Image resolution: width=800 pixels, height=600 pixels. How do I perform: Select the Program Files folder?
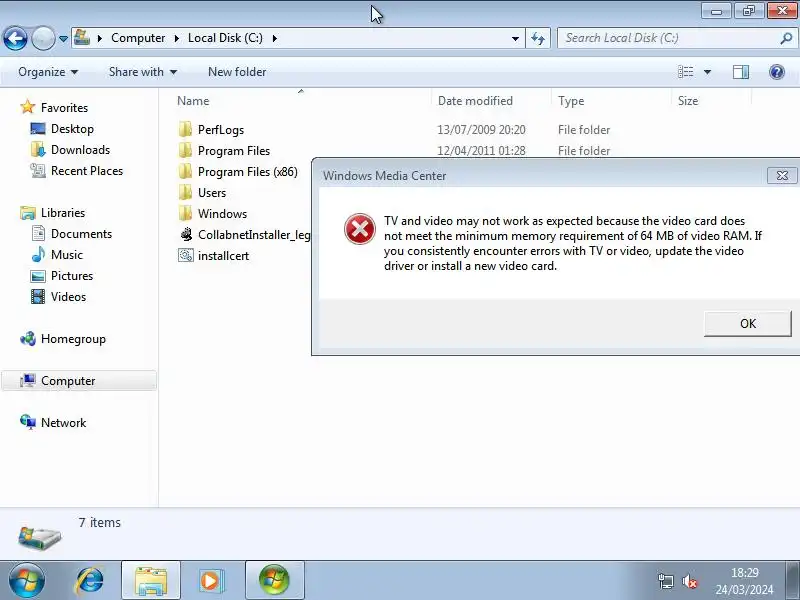point(234,151)
